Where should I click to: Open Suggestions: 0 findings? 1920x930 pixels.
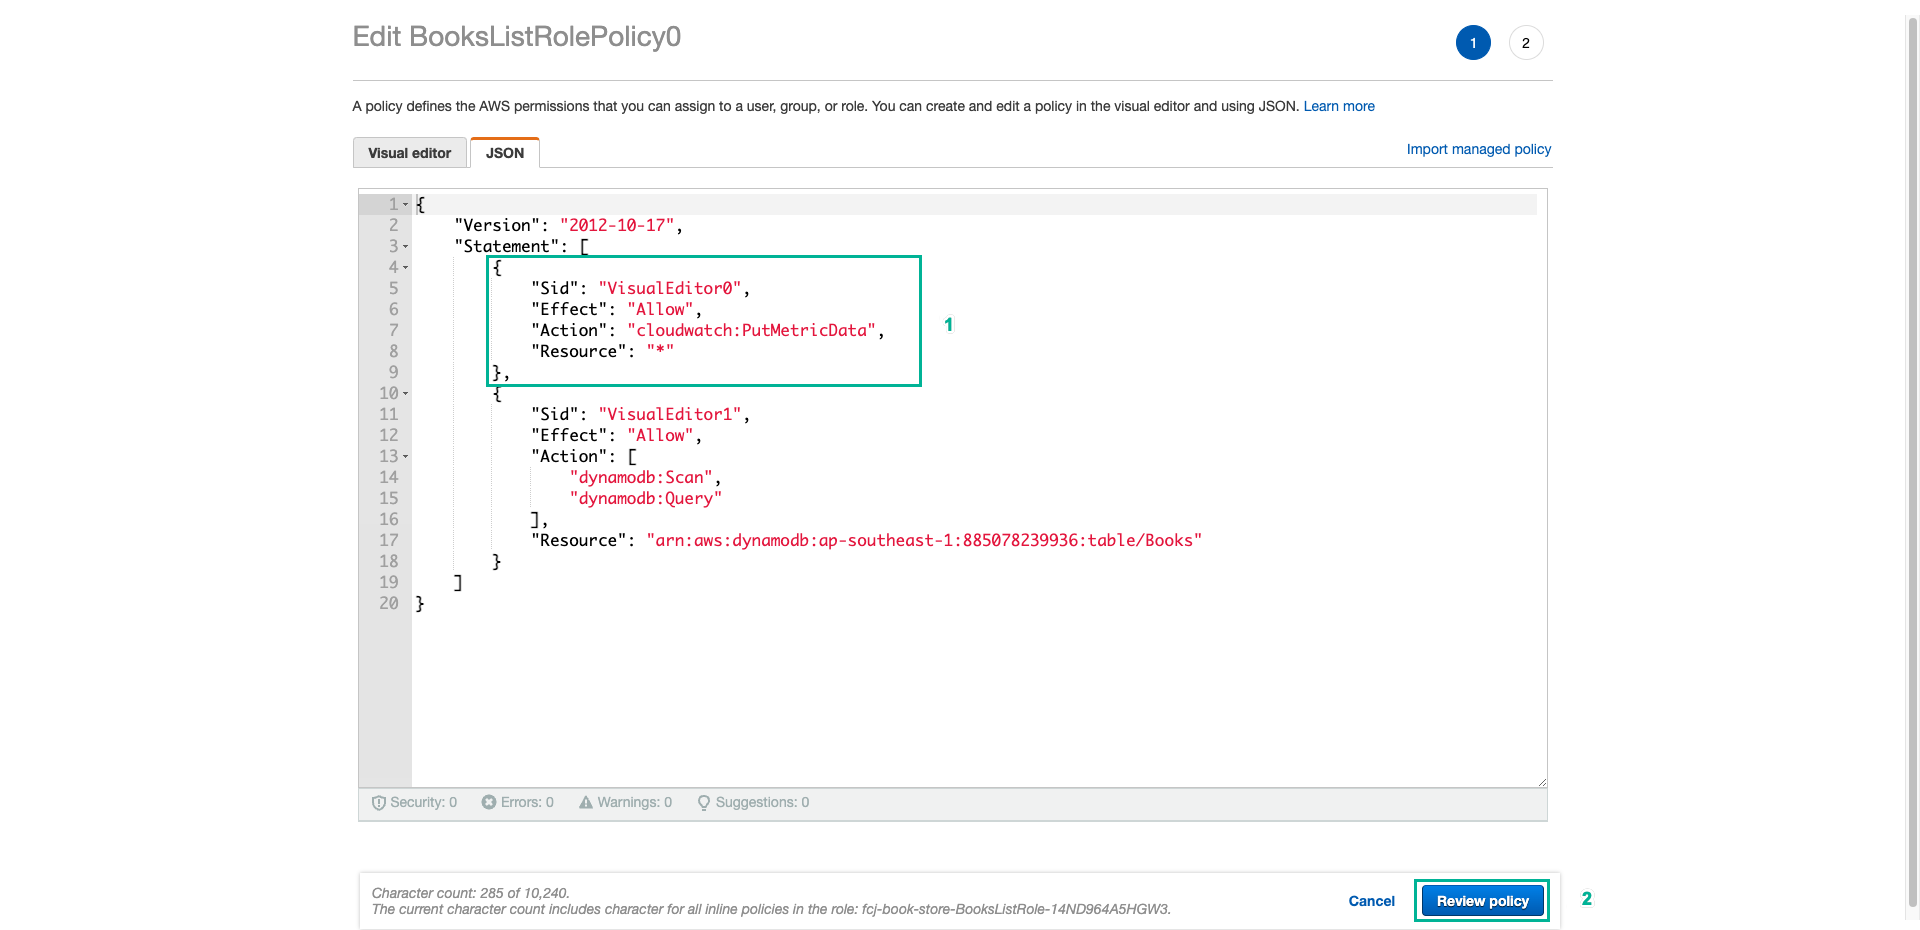tap(754, 802)
